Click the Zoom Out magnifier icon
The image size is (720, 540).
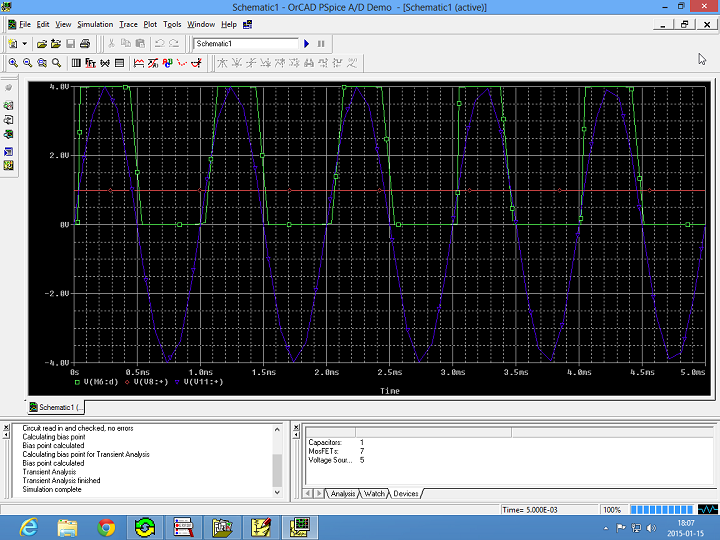pos(26,63)
